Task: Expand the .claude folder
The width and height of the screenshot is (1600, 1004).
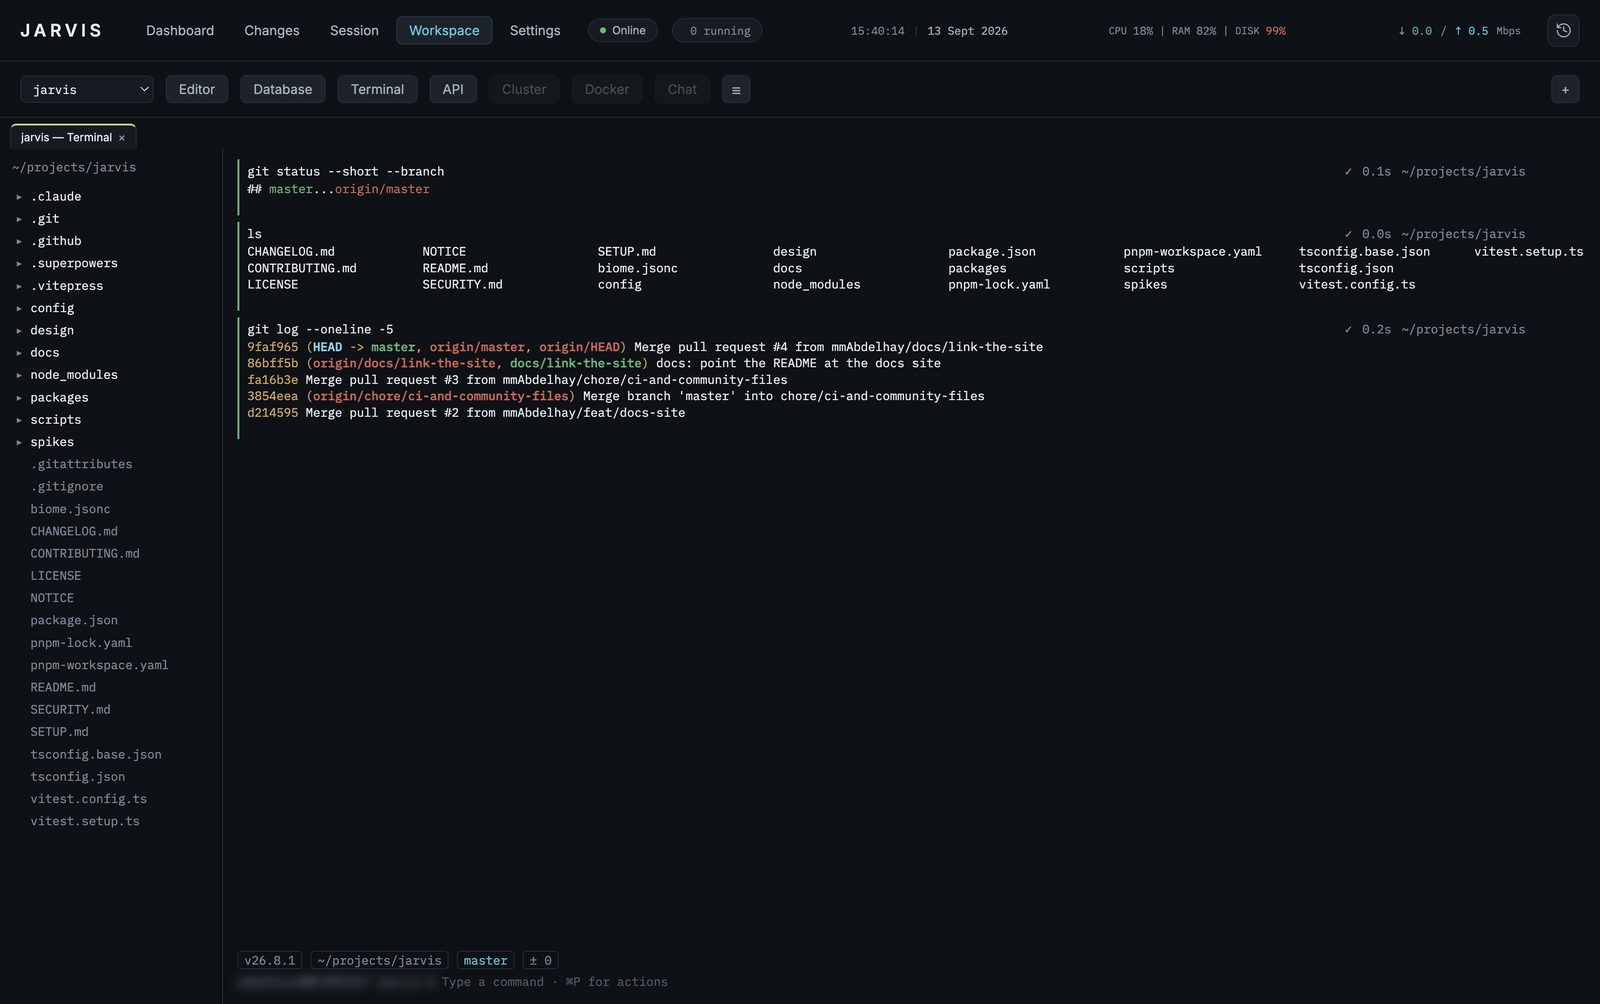Action: [x=19, y=197]
